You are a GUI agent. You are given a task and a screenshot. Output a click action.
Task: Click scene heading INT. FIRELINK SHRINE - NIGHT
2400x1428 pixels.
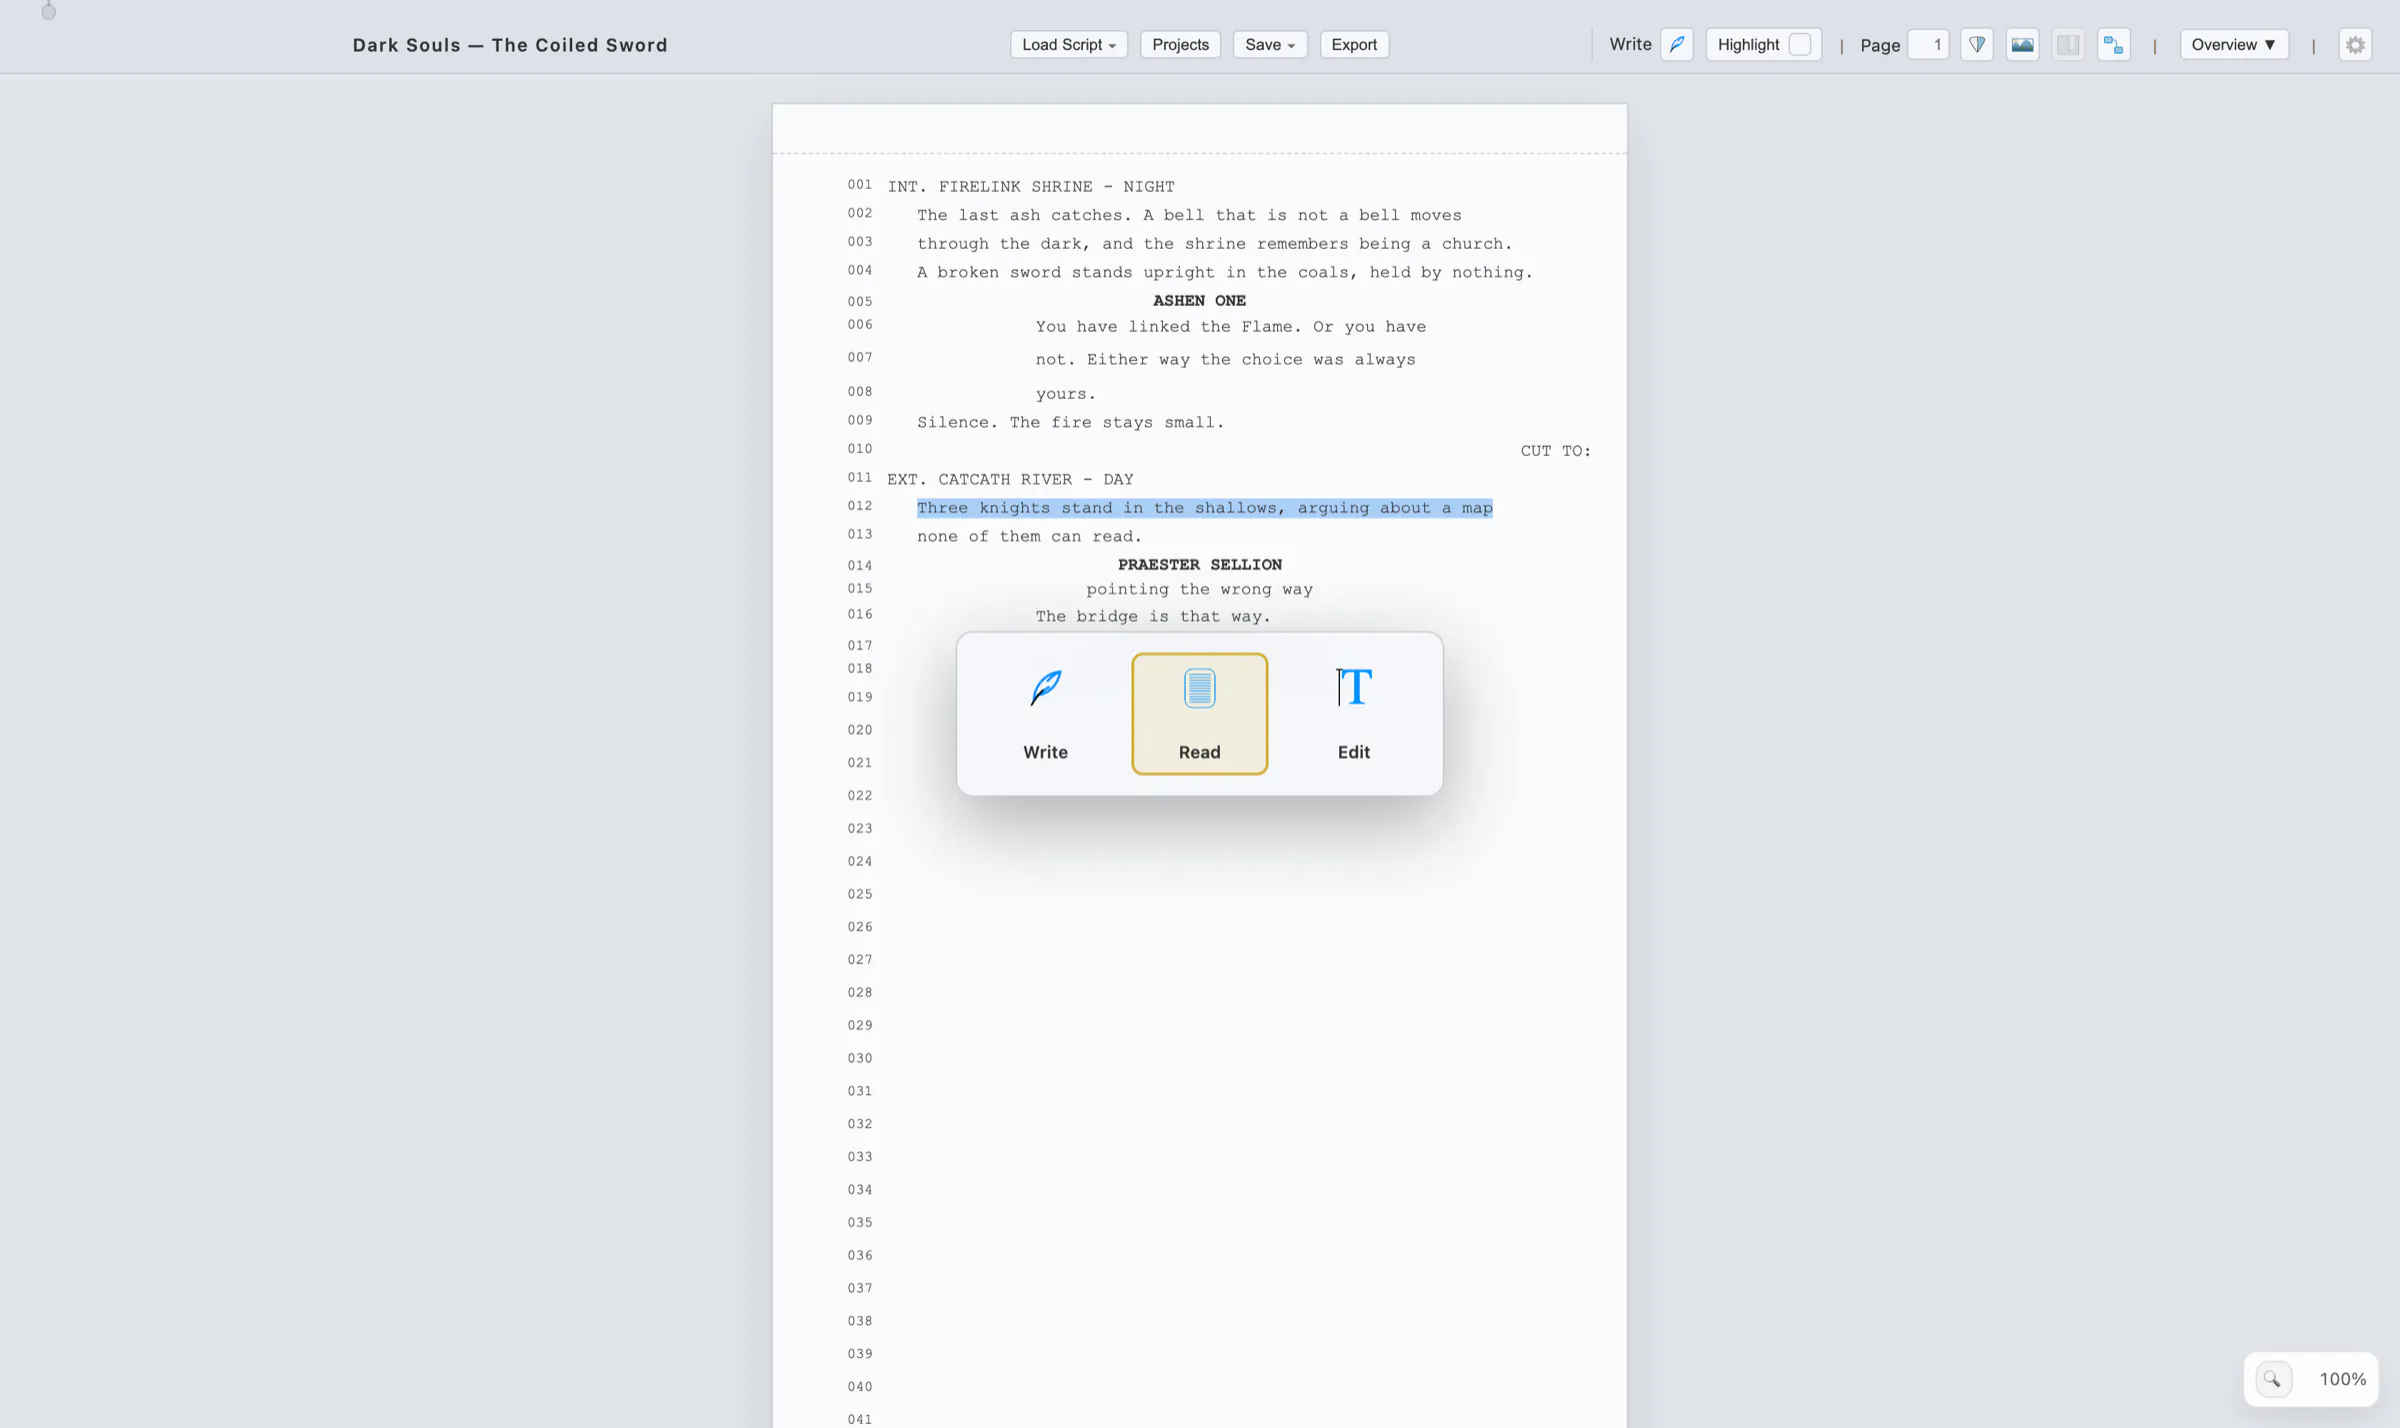coord(1031,187)
